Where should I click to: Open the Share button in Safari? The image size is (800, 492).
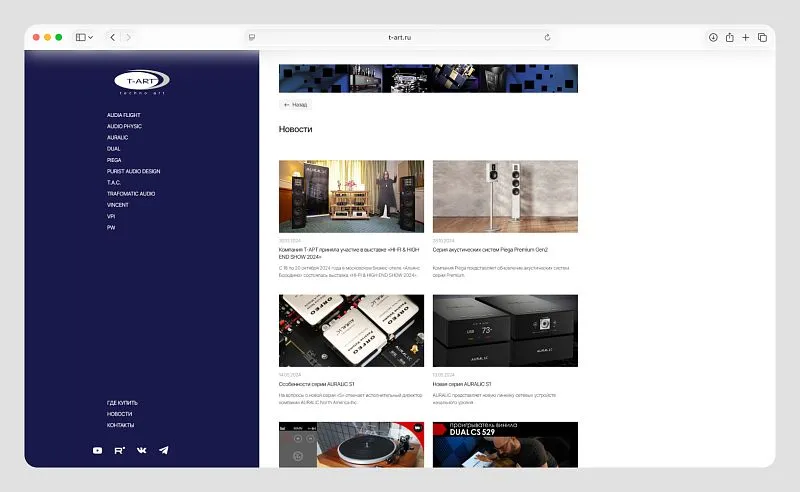[730, 37]
